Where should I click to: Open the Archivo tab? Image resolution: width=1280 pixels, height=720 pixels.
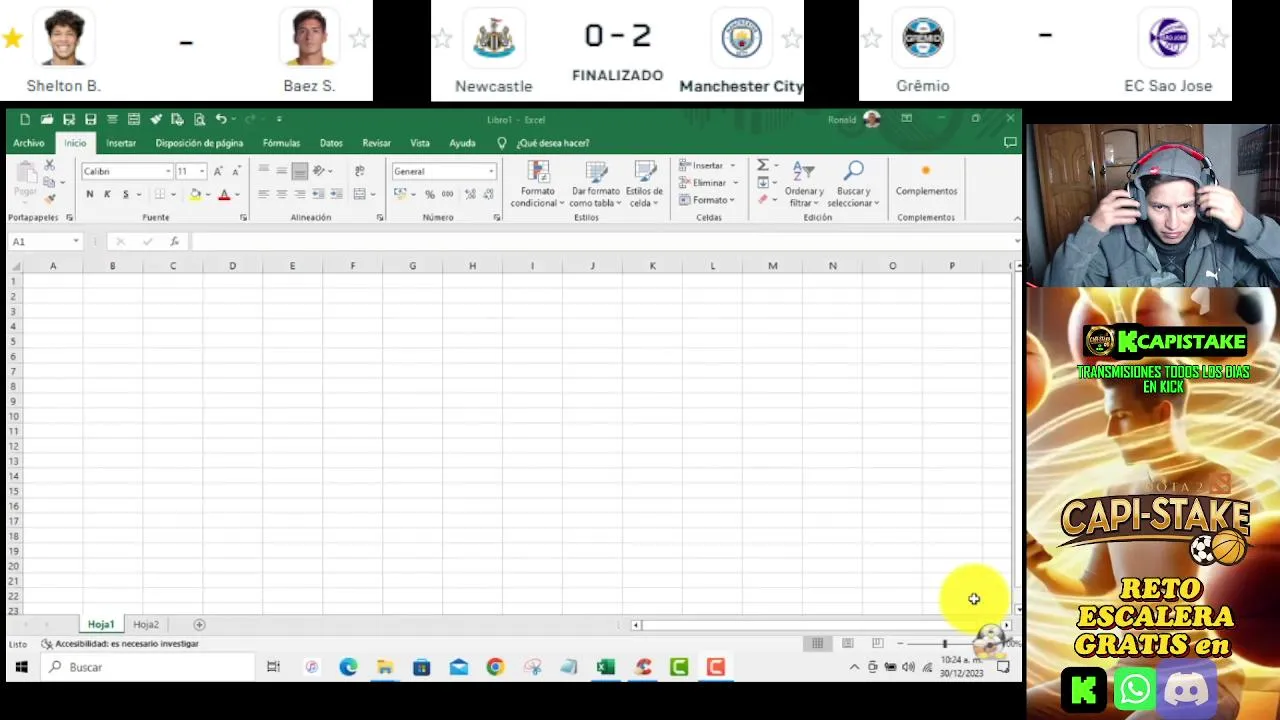[x=29, y=143]
